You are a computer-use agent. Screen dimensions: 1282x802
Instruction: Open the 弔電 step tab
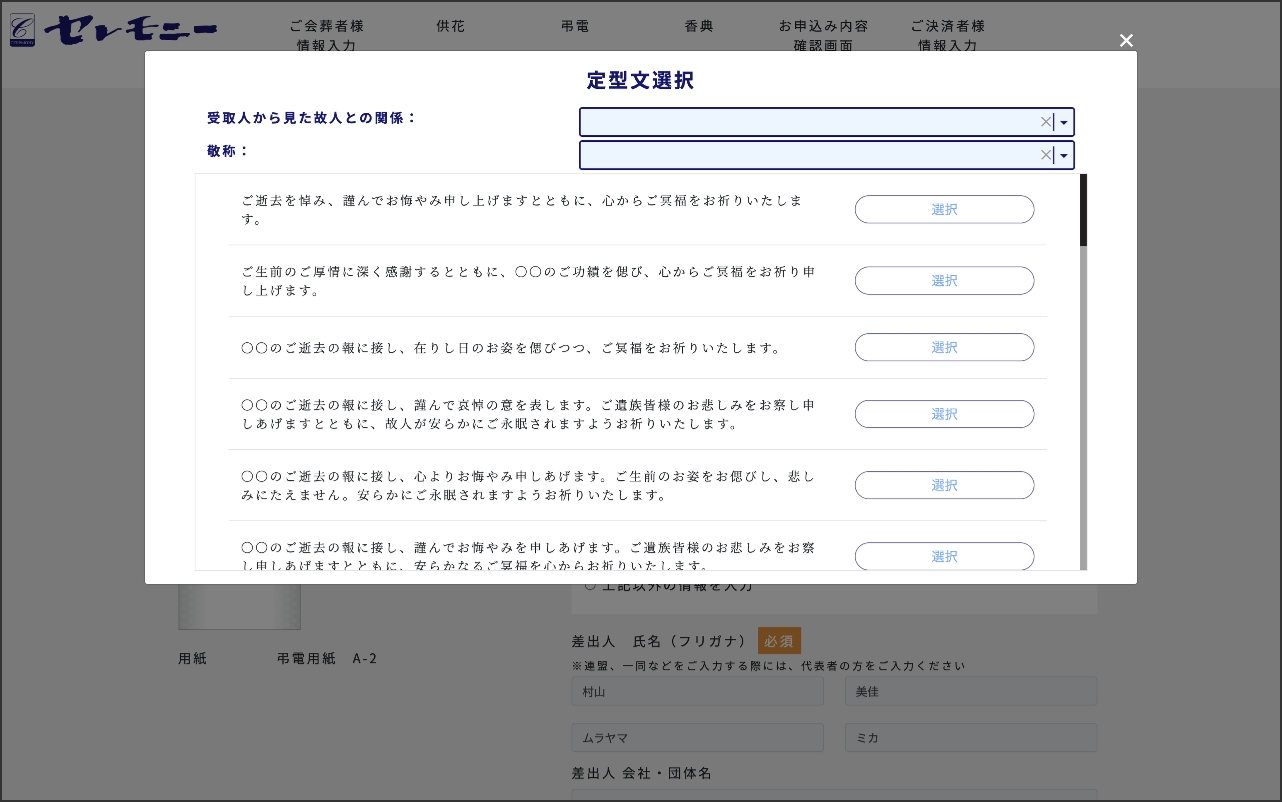575,27
